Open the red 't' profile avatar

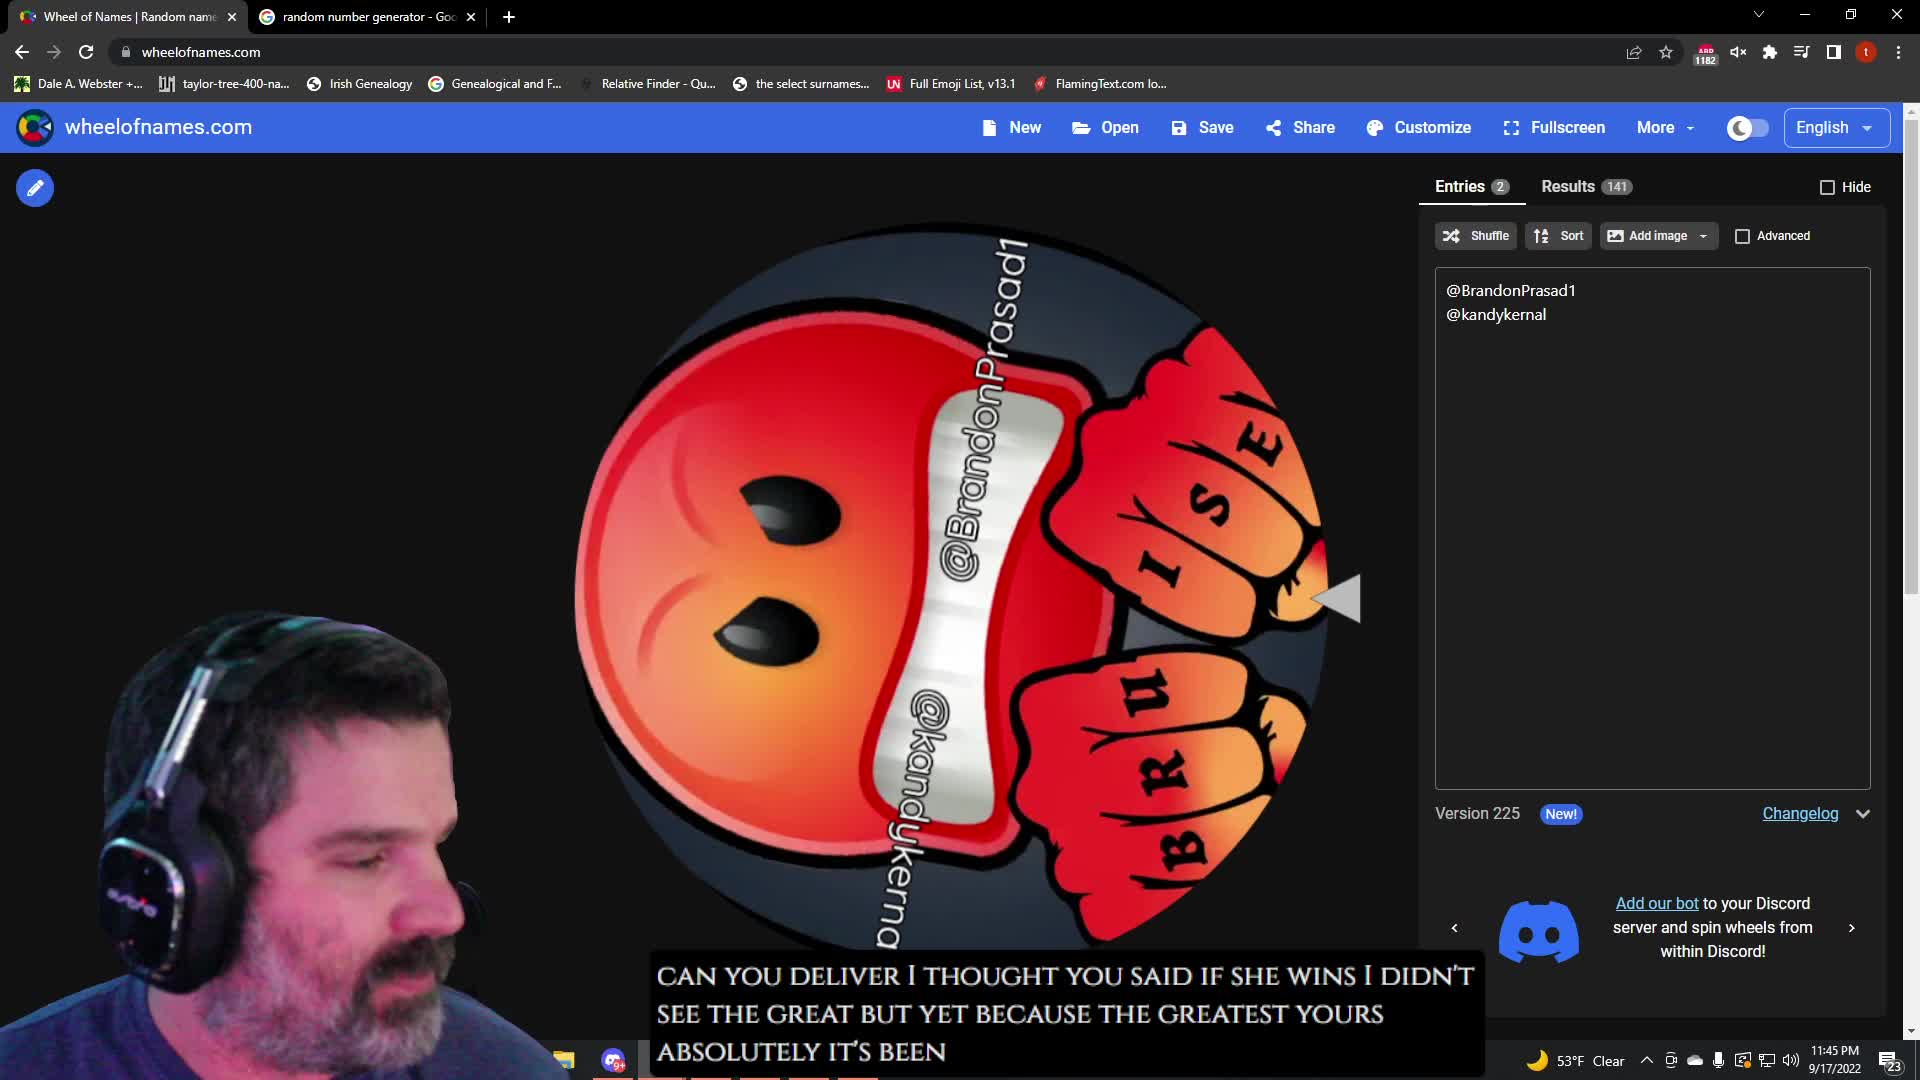point(1865,52)
